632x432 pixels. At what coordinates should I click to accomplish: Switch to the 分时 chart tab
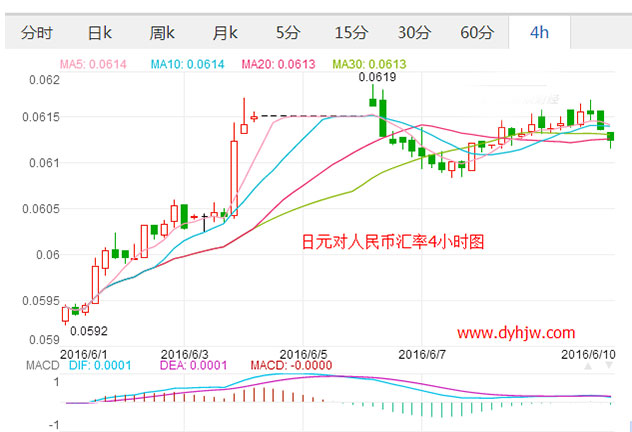tap(37, 33)
